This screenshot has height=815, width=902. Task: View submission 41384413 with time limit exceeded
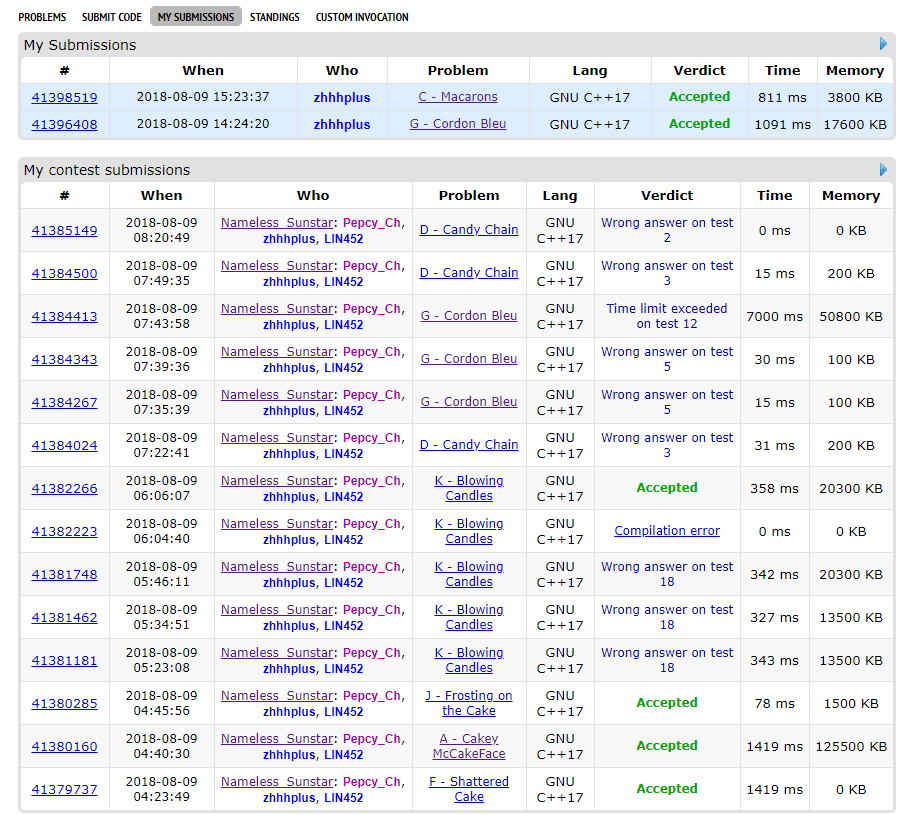click(x=64, y=317)
